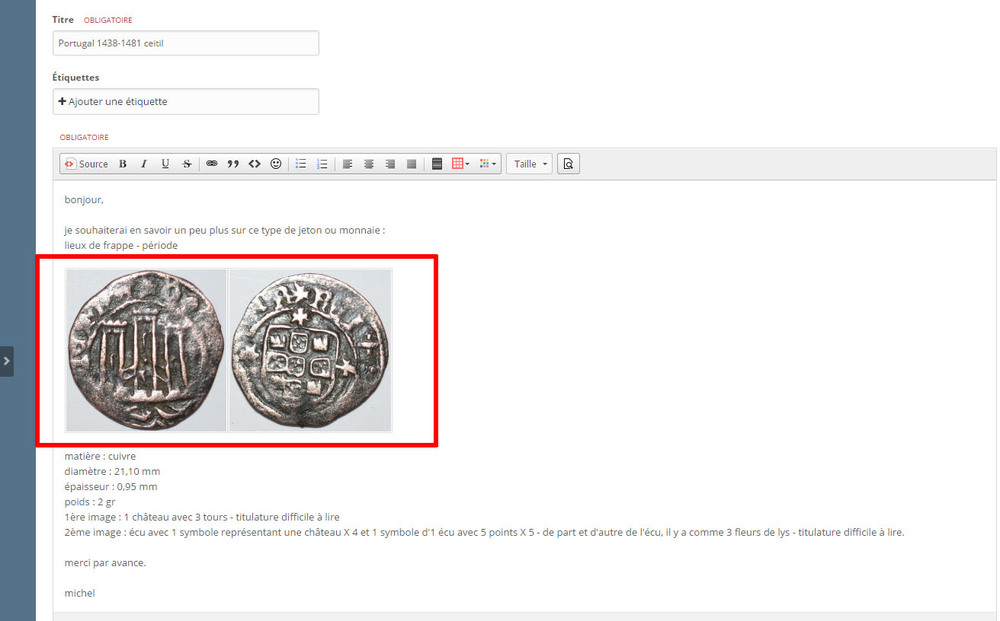The image size is (1000, 621).
Task: Align text to the left
Action: [348, 164]
